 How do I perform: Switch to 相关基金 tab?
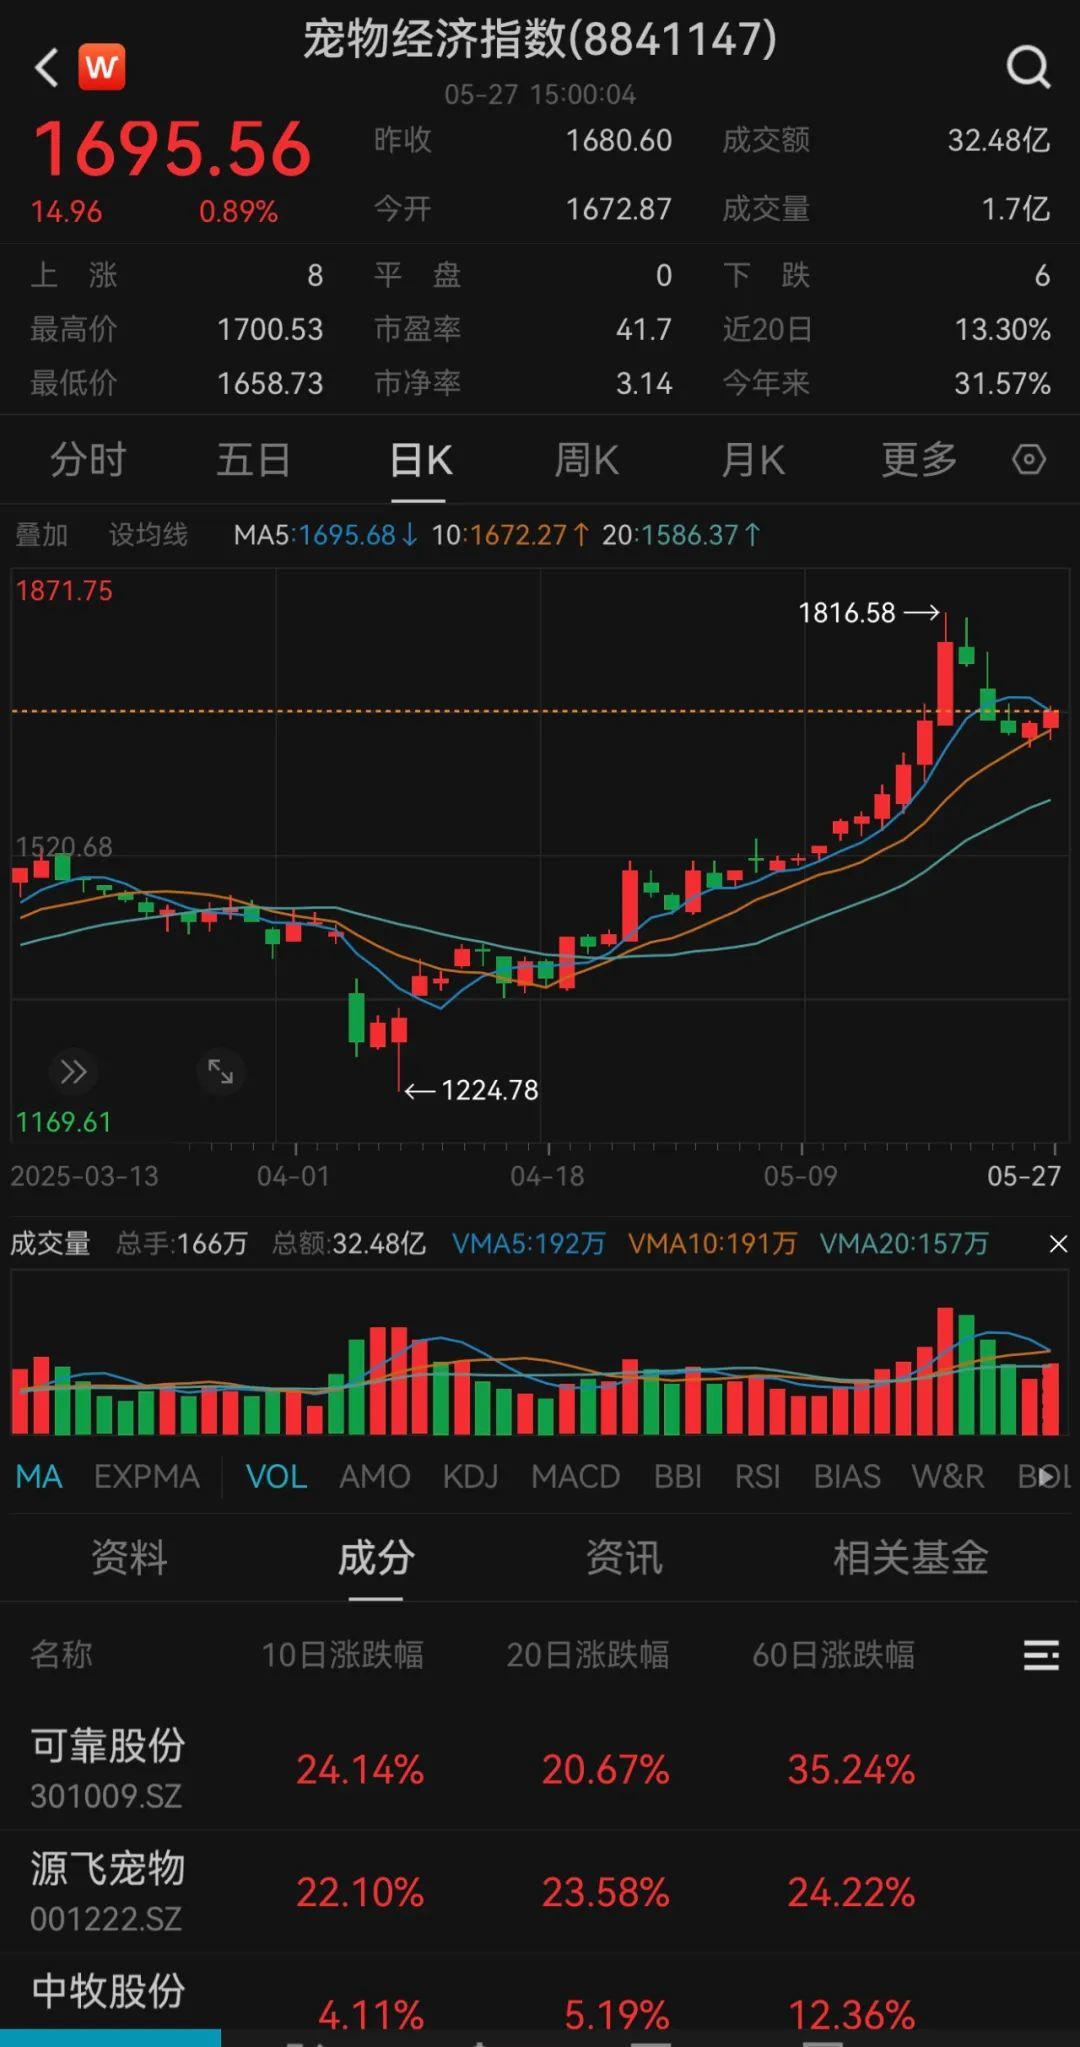pos(910,1558)
